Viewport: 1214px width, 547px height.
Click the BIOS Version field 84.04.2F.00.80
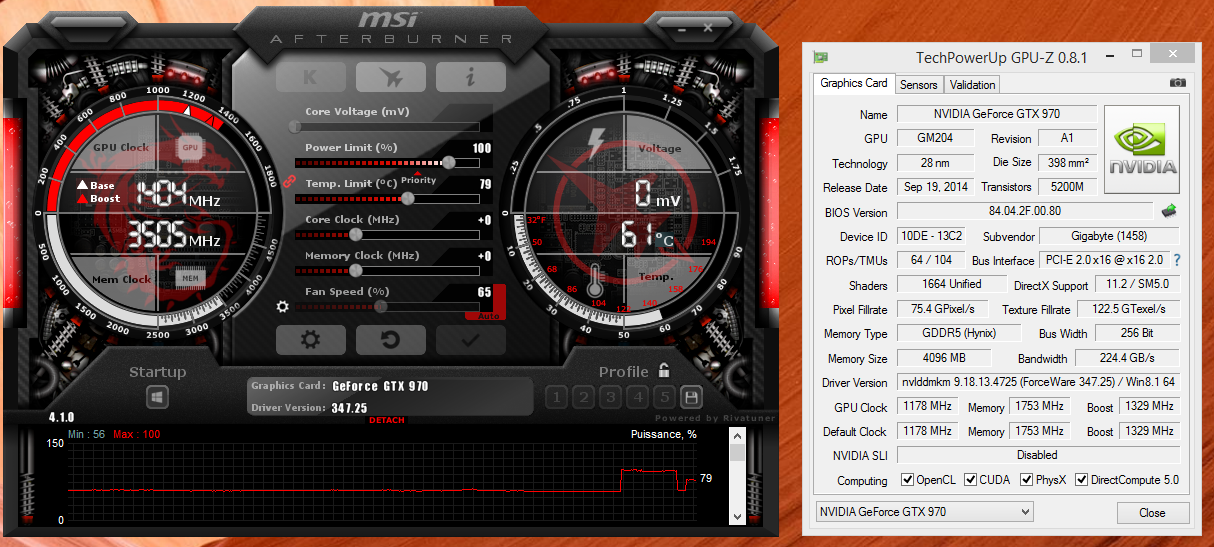click(1025, 212)
